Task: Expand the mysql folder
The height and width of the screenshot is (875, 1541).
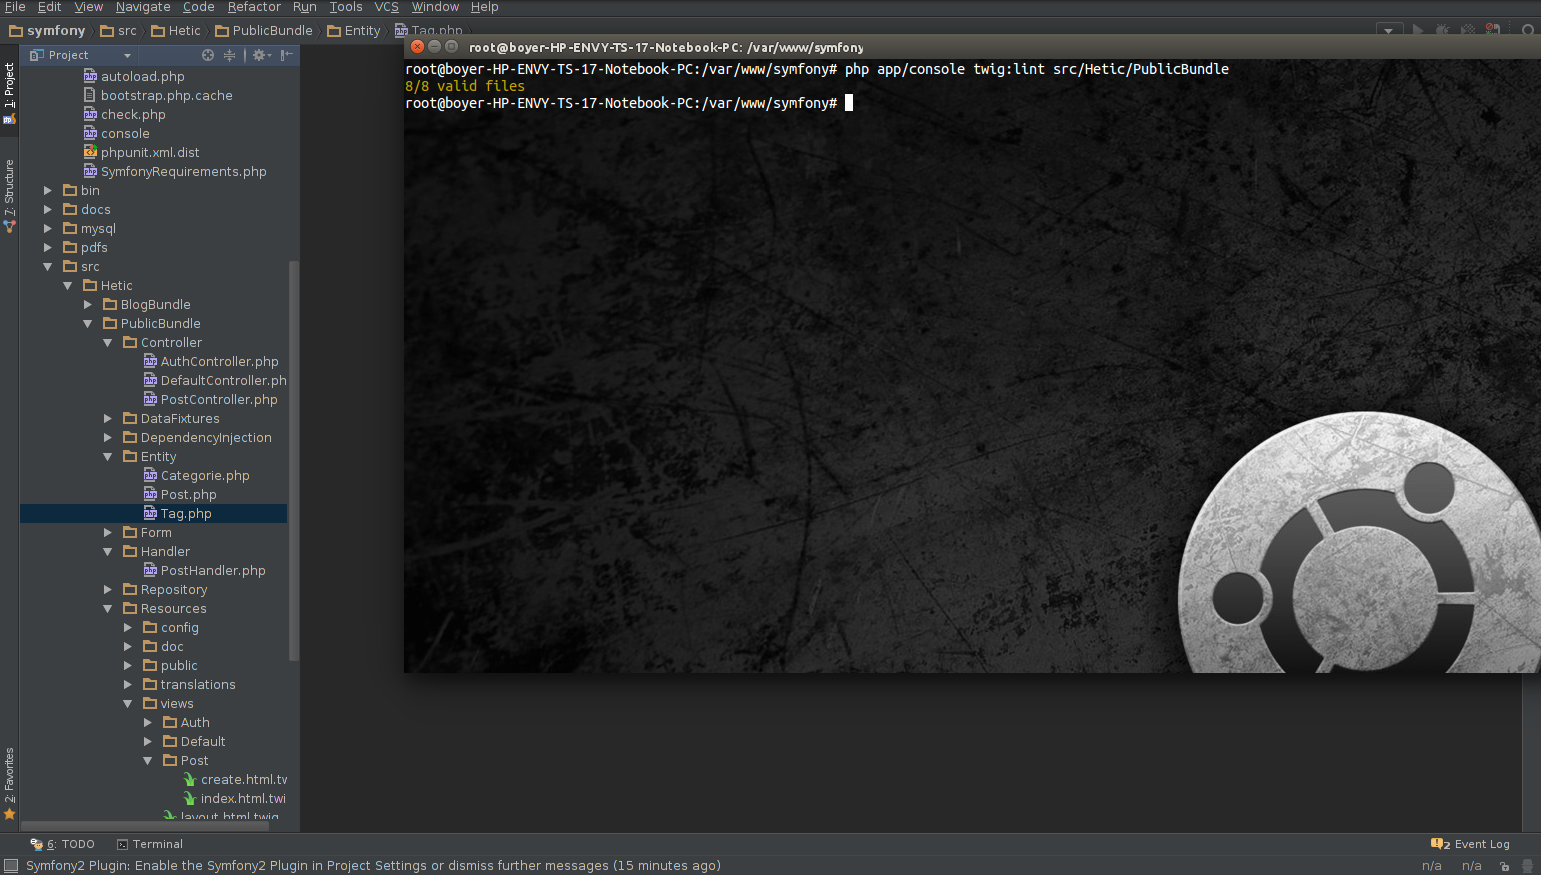Action: point(47,228)
